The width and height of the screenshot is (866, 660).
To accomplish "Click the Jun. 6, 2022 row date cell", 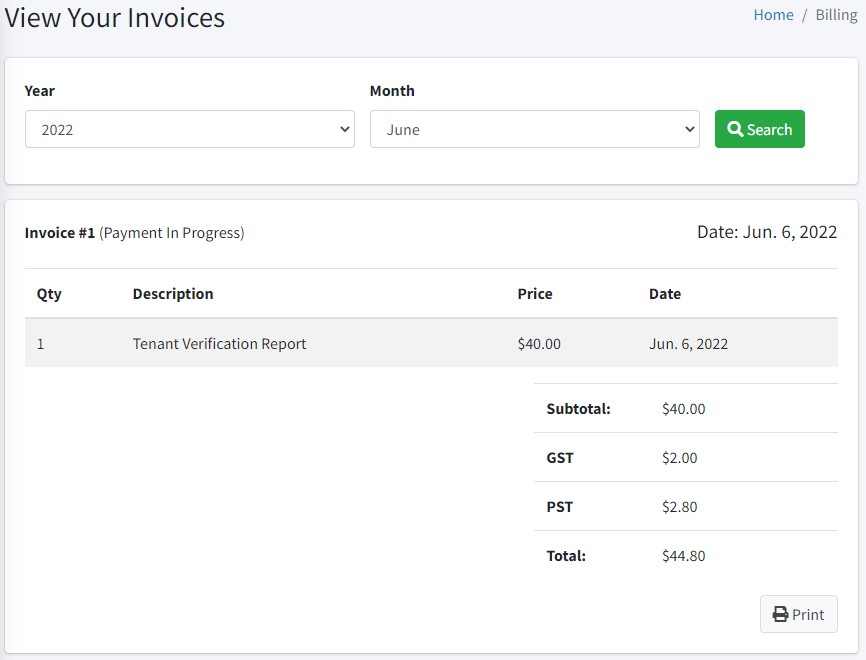I will 688,344.
